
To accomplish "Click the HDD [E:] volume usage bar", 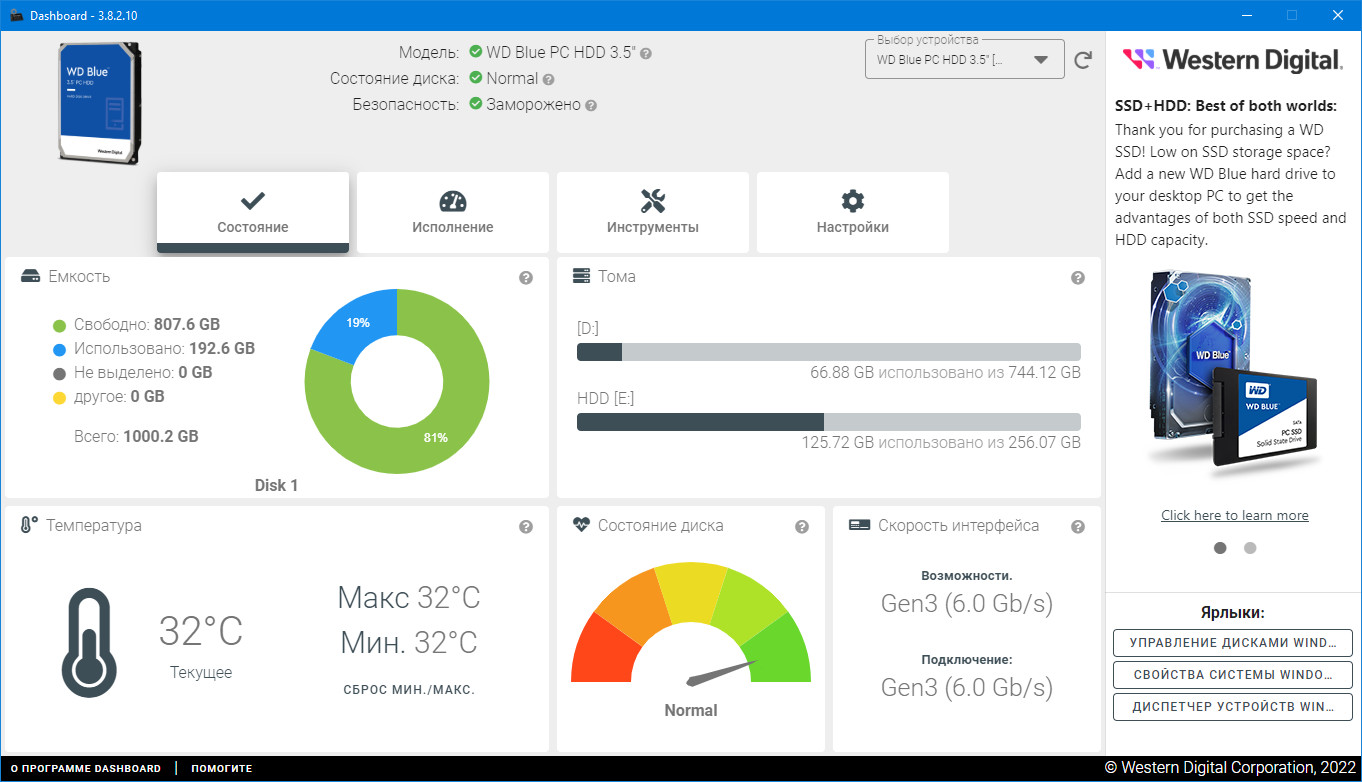I will tap(829, 422).
